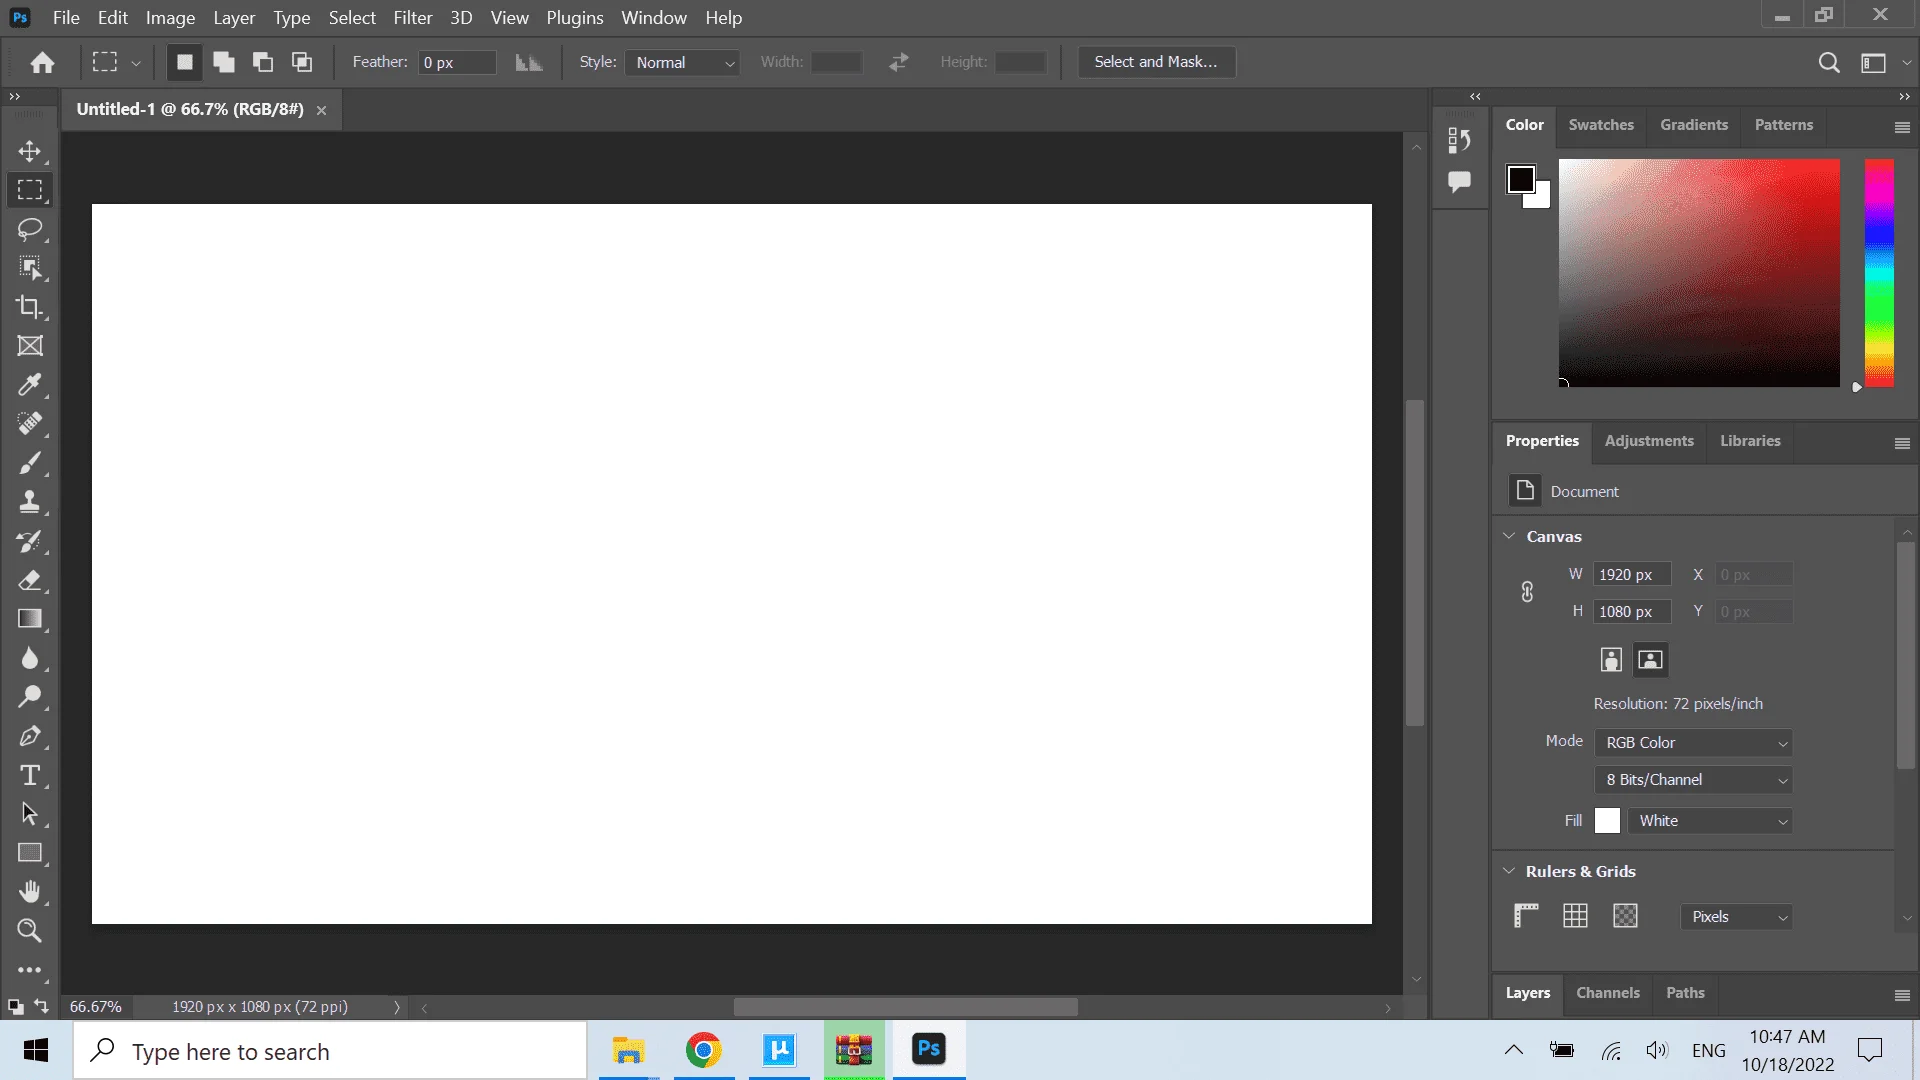Select the Crop tool
Viewport: 1920px width, 1080px height.
tap(30, 307)
